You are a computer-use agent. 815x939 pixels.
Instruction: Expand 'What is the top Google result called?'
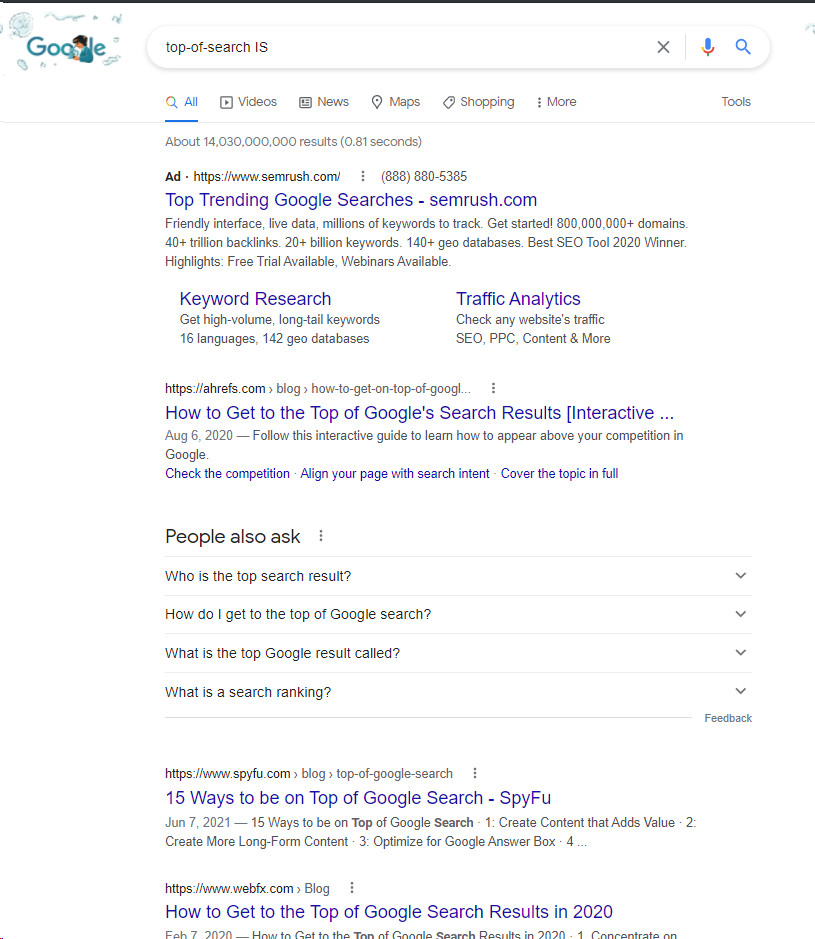(x=458, y=653)
